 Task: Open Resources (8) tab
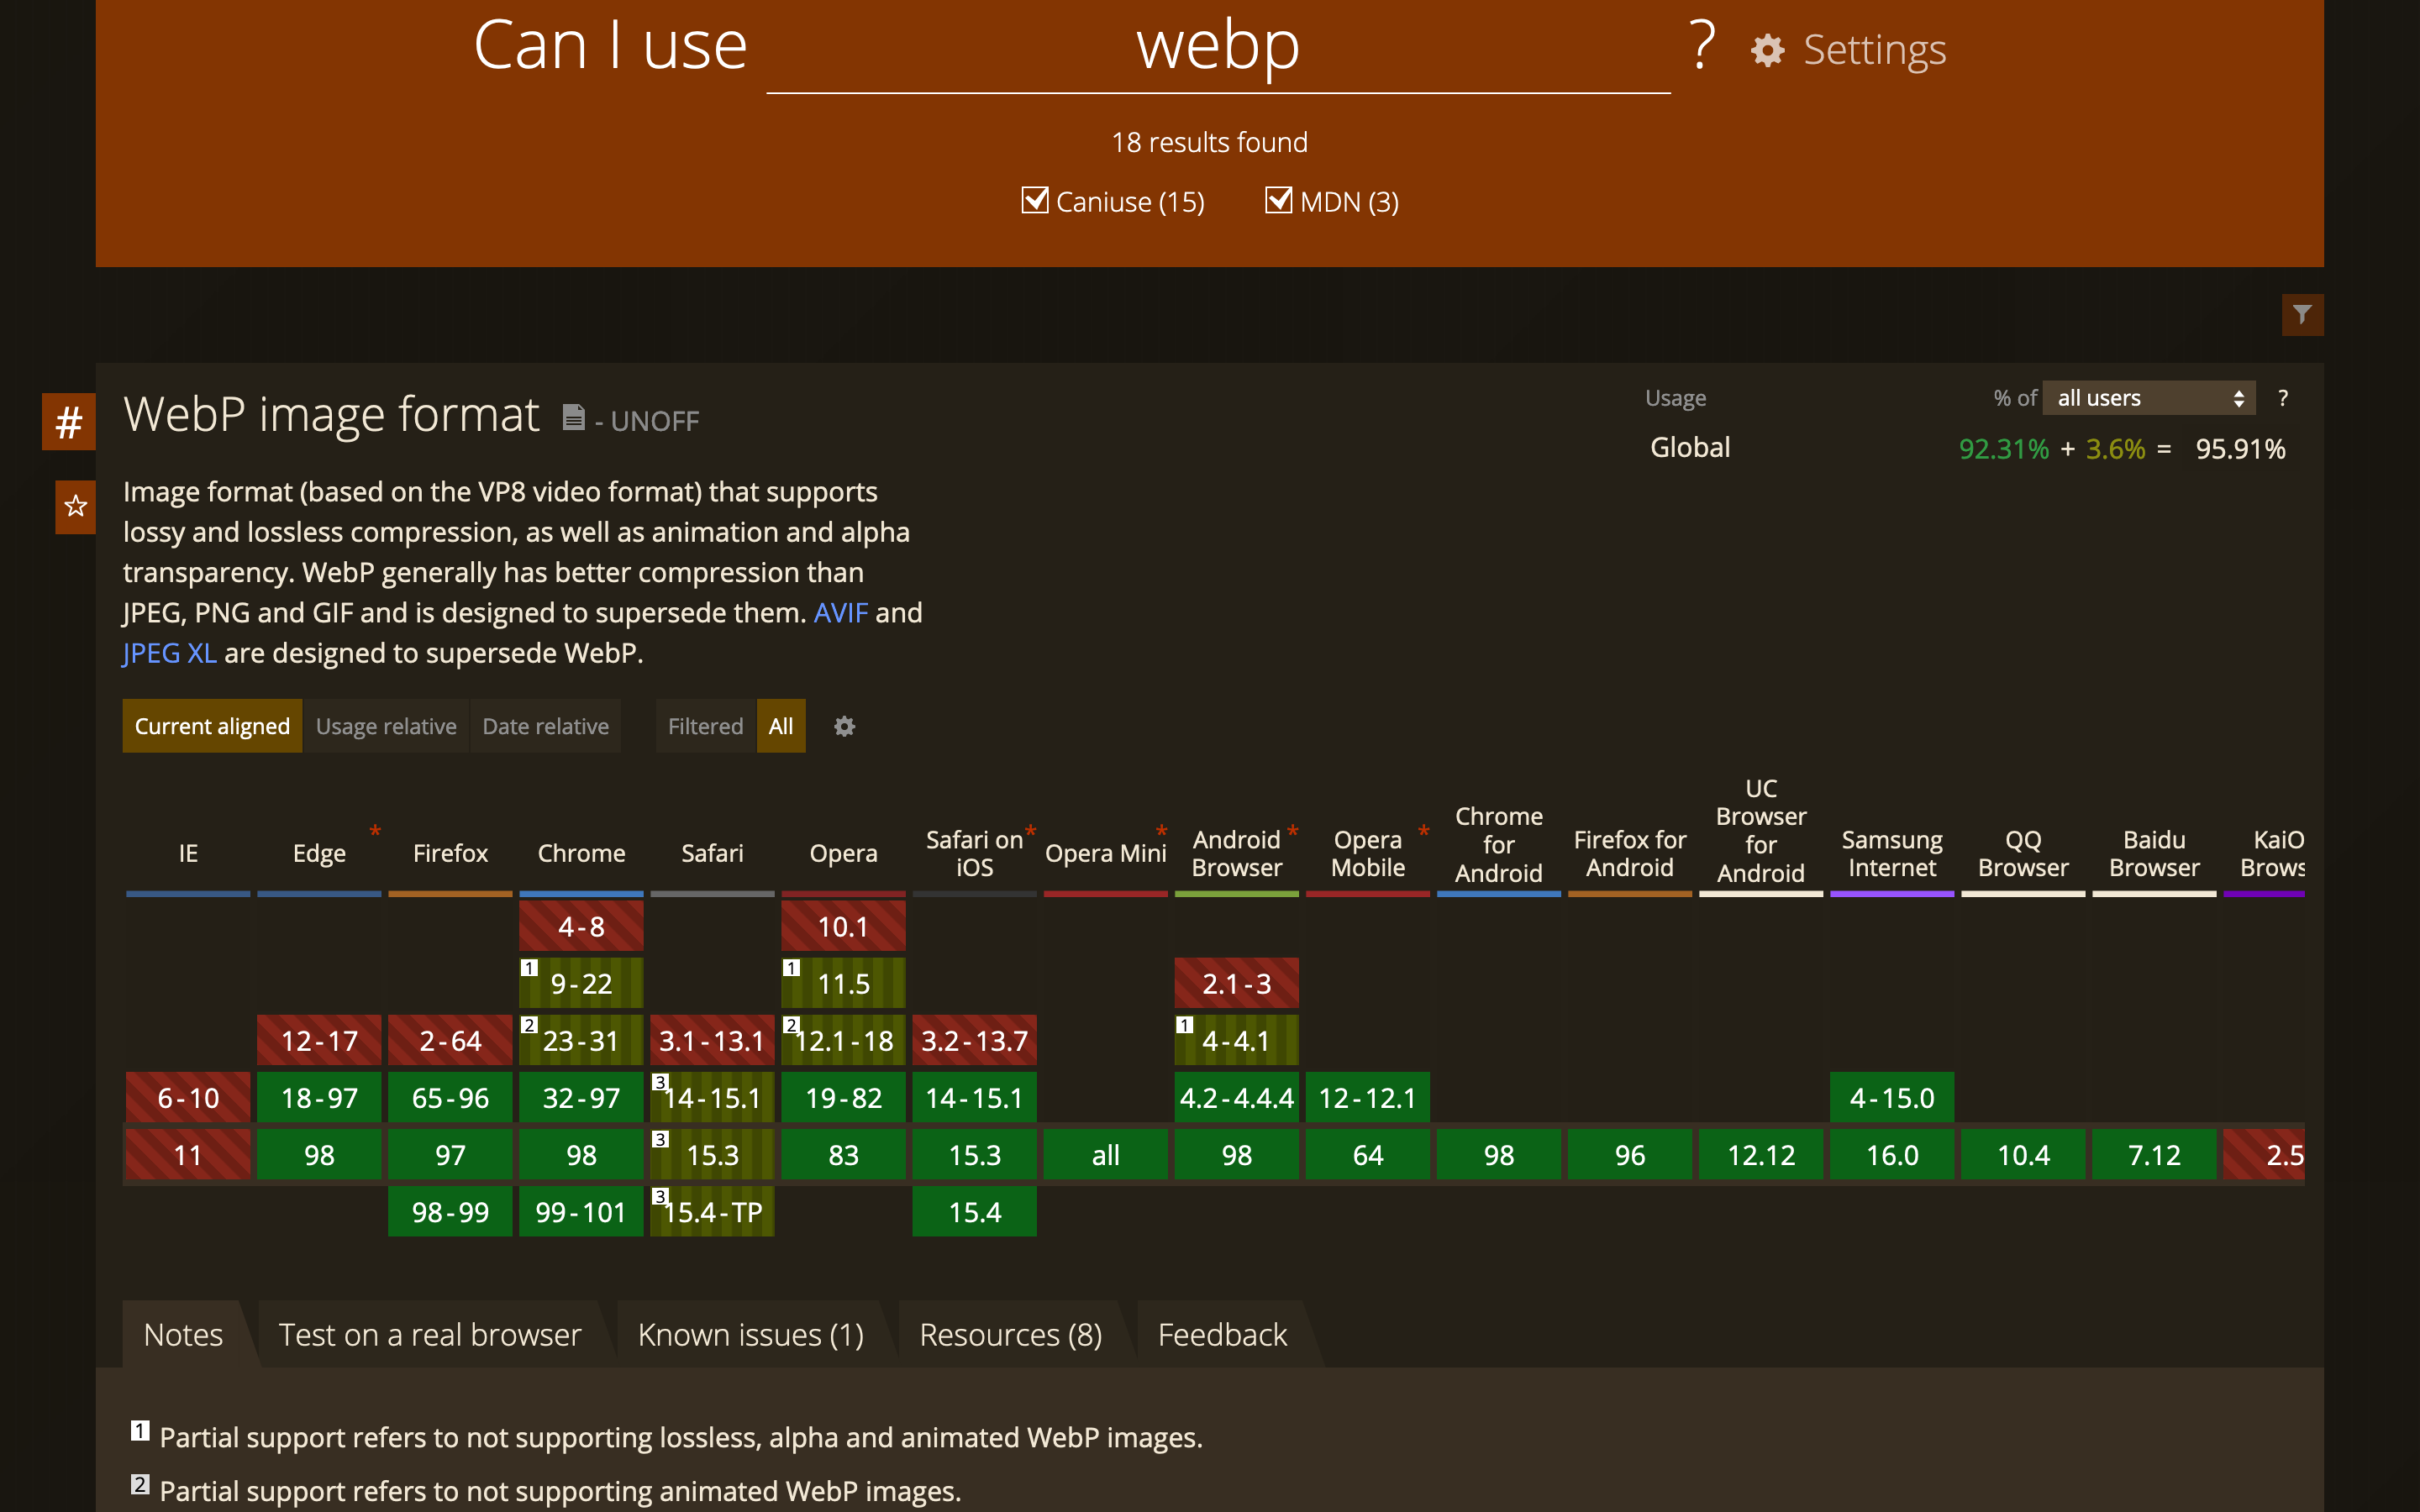1010,1334
